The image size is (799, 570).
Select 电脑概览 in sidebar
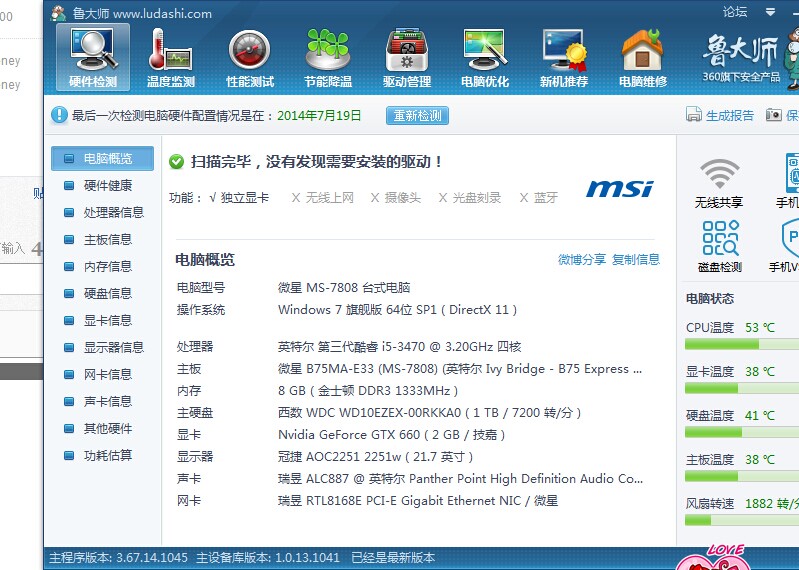[x=102, y=158]
